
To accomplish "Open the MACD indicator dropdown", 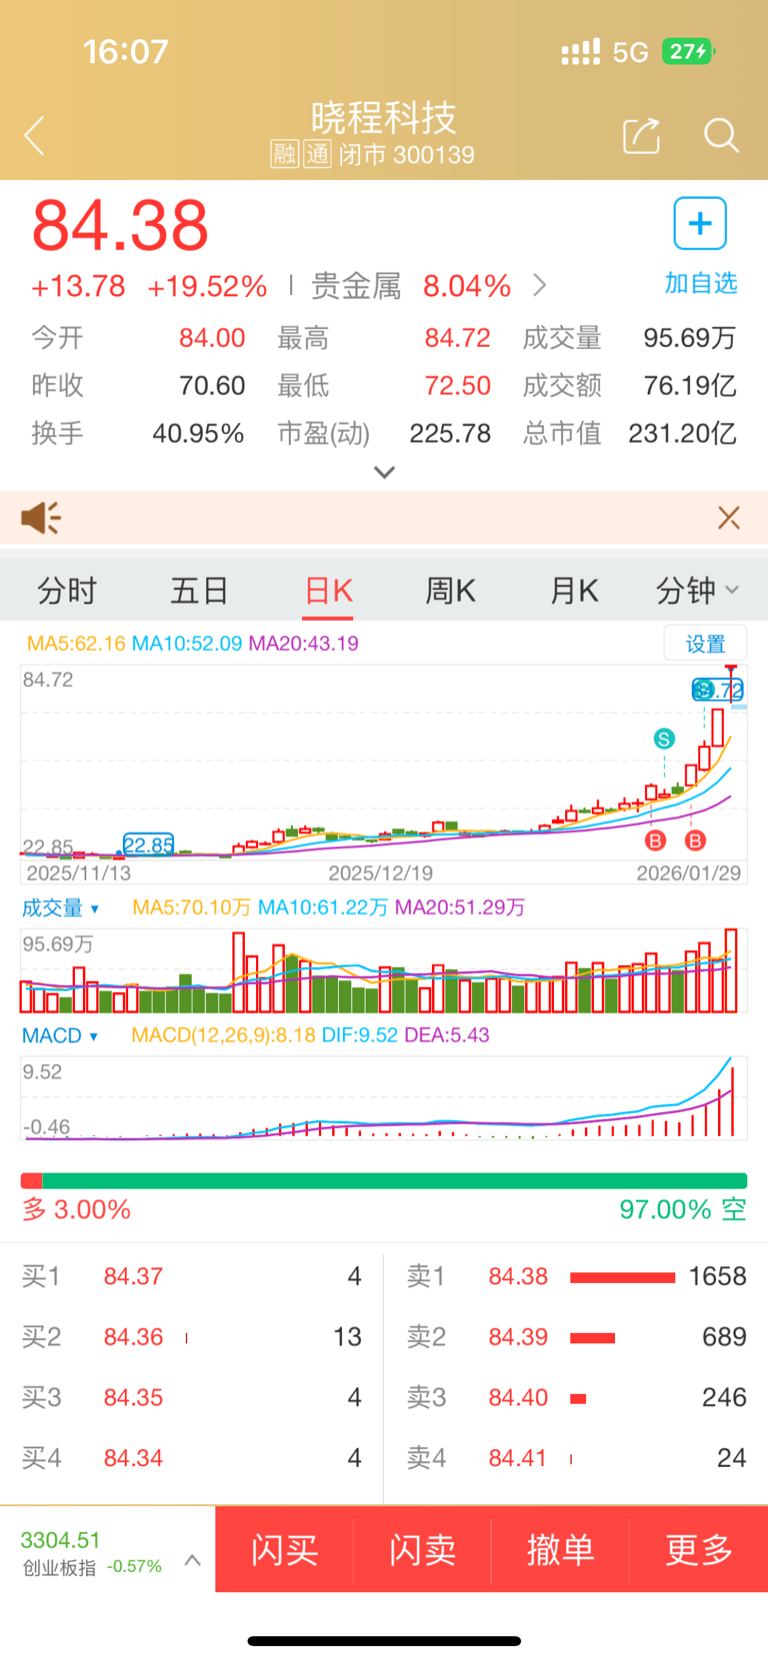I will pyautogui.click(x=60, y=1036).
